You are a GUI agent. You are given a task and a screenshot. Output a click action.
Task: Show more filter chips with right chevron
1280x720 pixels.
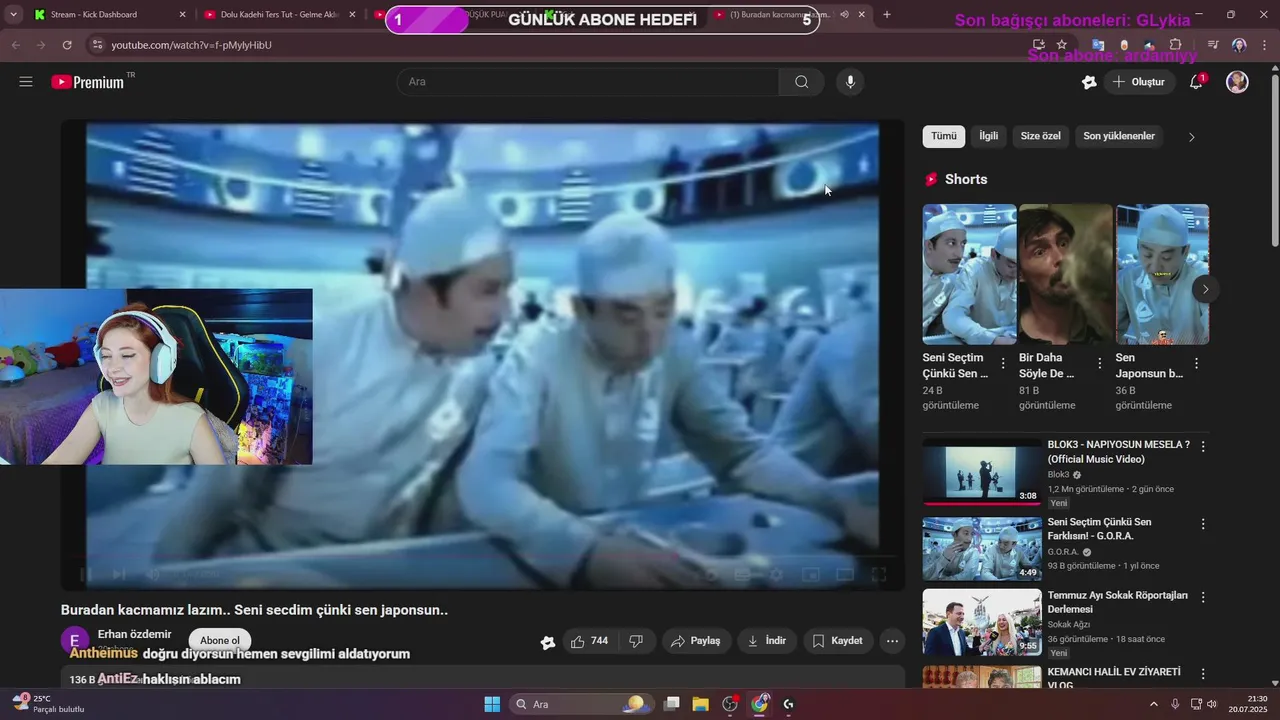(1191, 137)
